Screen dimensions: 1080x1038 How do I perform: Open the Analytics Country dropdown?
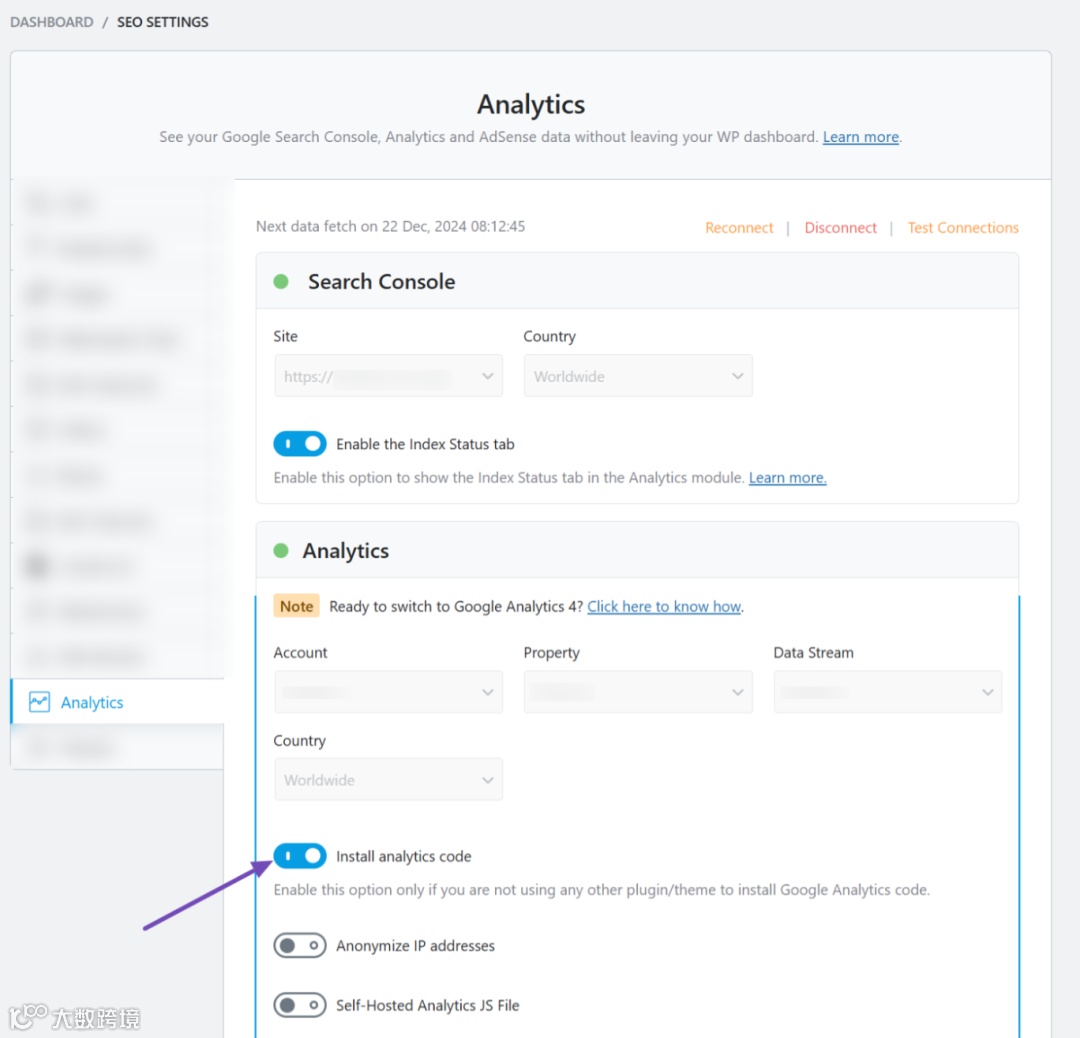coord(388,780)
